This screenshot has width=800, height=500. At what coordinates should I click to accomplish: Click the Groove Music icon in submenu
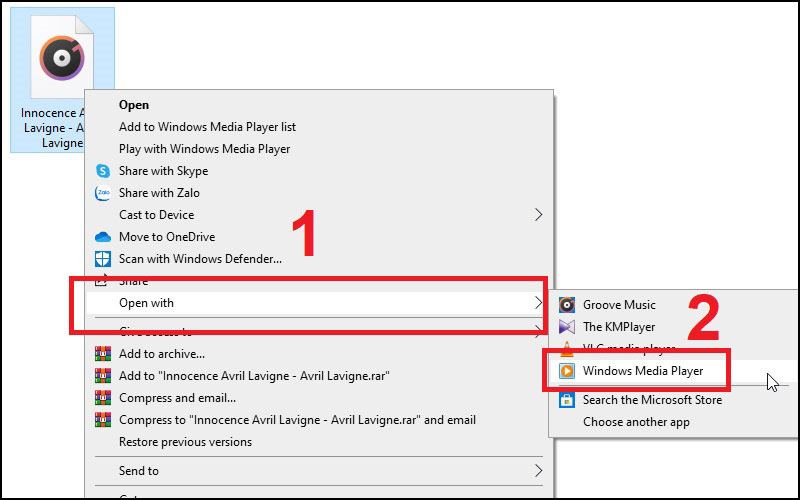click(566, 305)
